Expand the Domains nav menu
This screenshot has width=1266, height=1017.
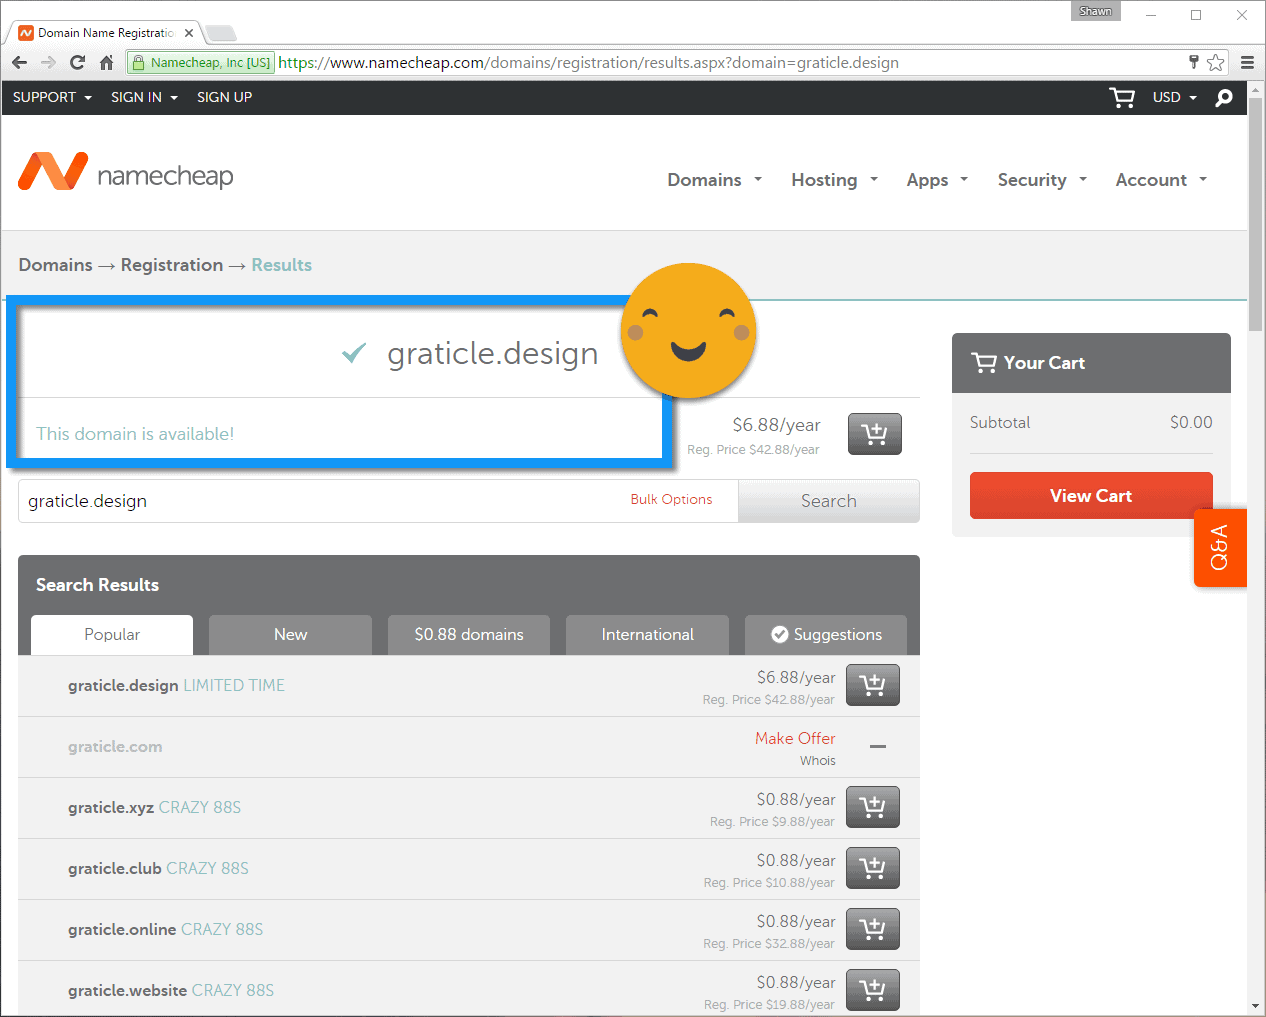[714, 180]
